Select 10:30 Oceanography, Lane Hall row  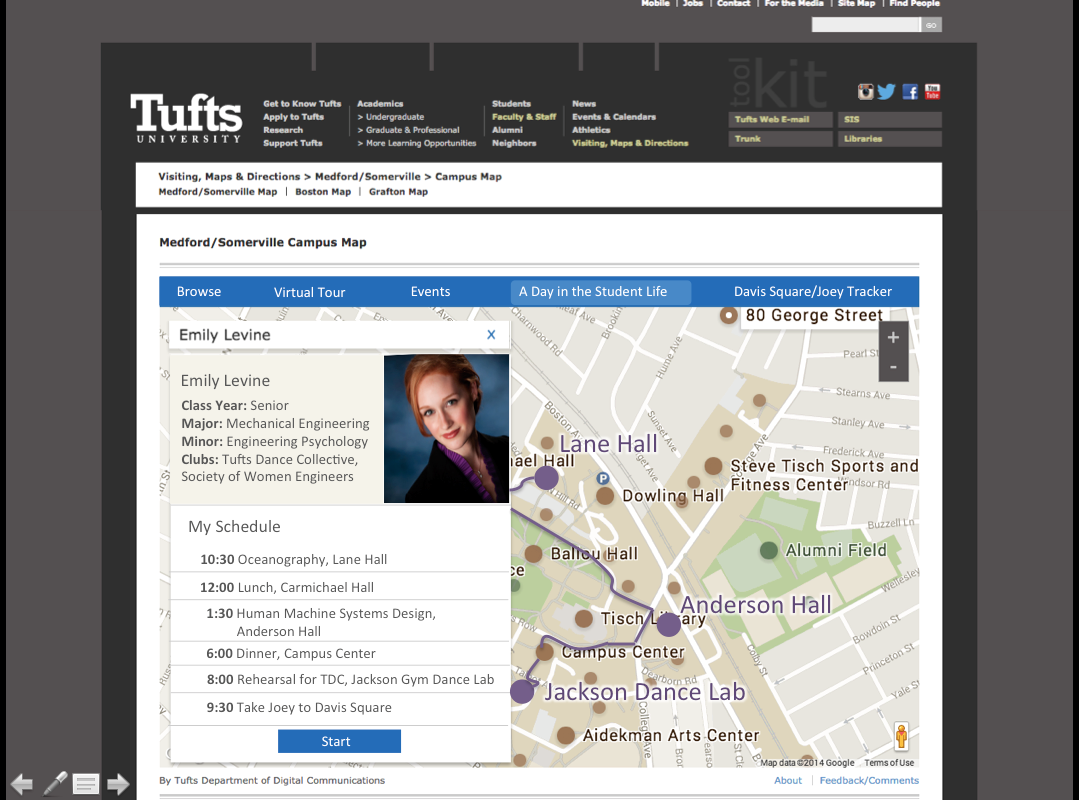click(x=339, y=559)
